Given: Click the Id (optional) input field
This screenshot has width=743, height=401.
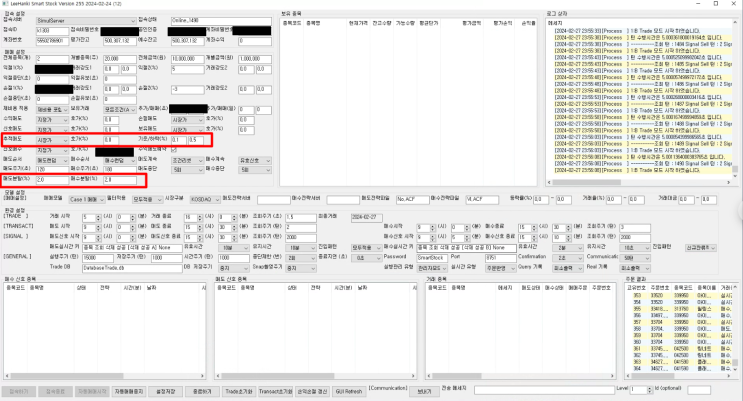Looking at the screenshot, I should click(699, 390).
